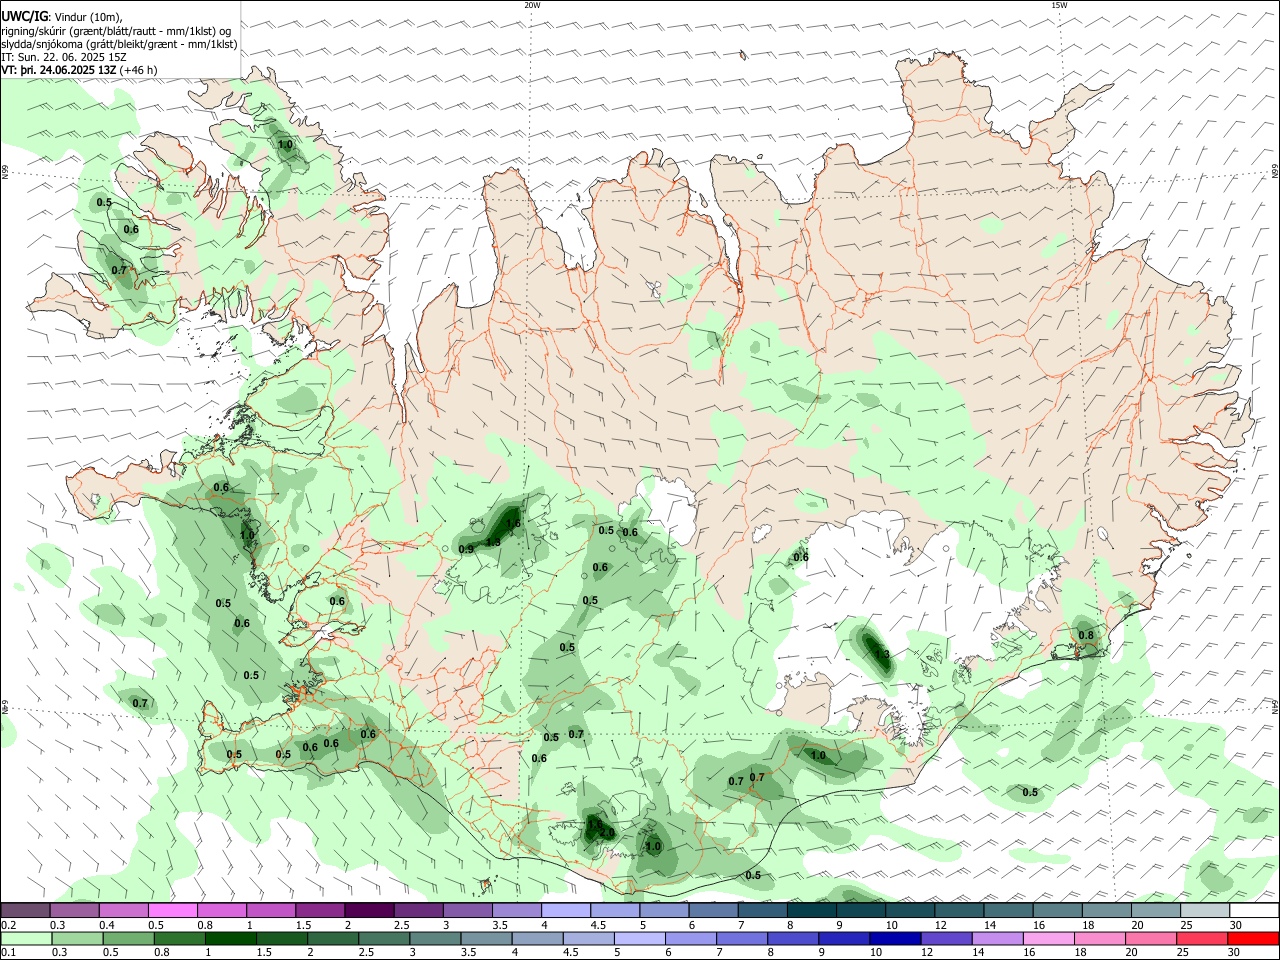Pick the white 30 mm snow legend swatch
The width and height of the screenshot is (1280, 960).
coord(1253,911)
